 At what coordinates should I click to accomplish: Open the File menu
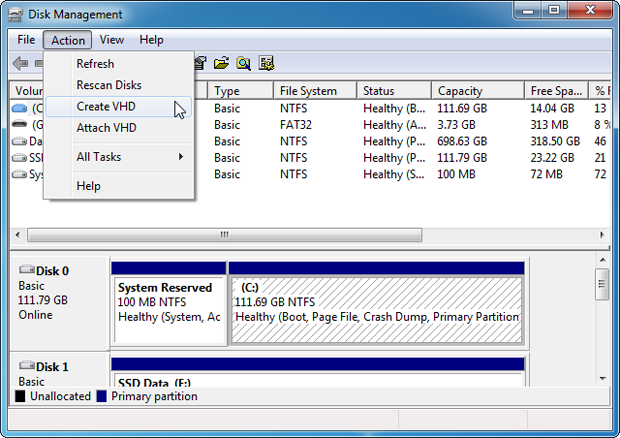coord(26,40)
